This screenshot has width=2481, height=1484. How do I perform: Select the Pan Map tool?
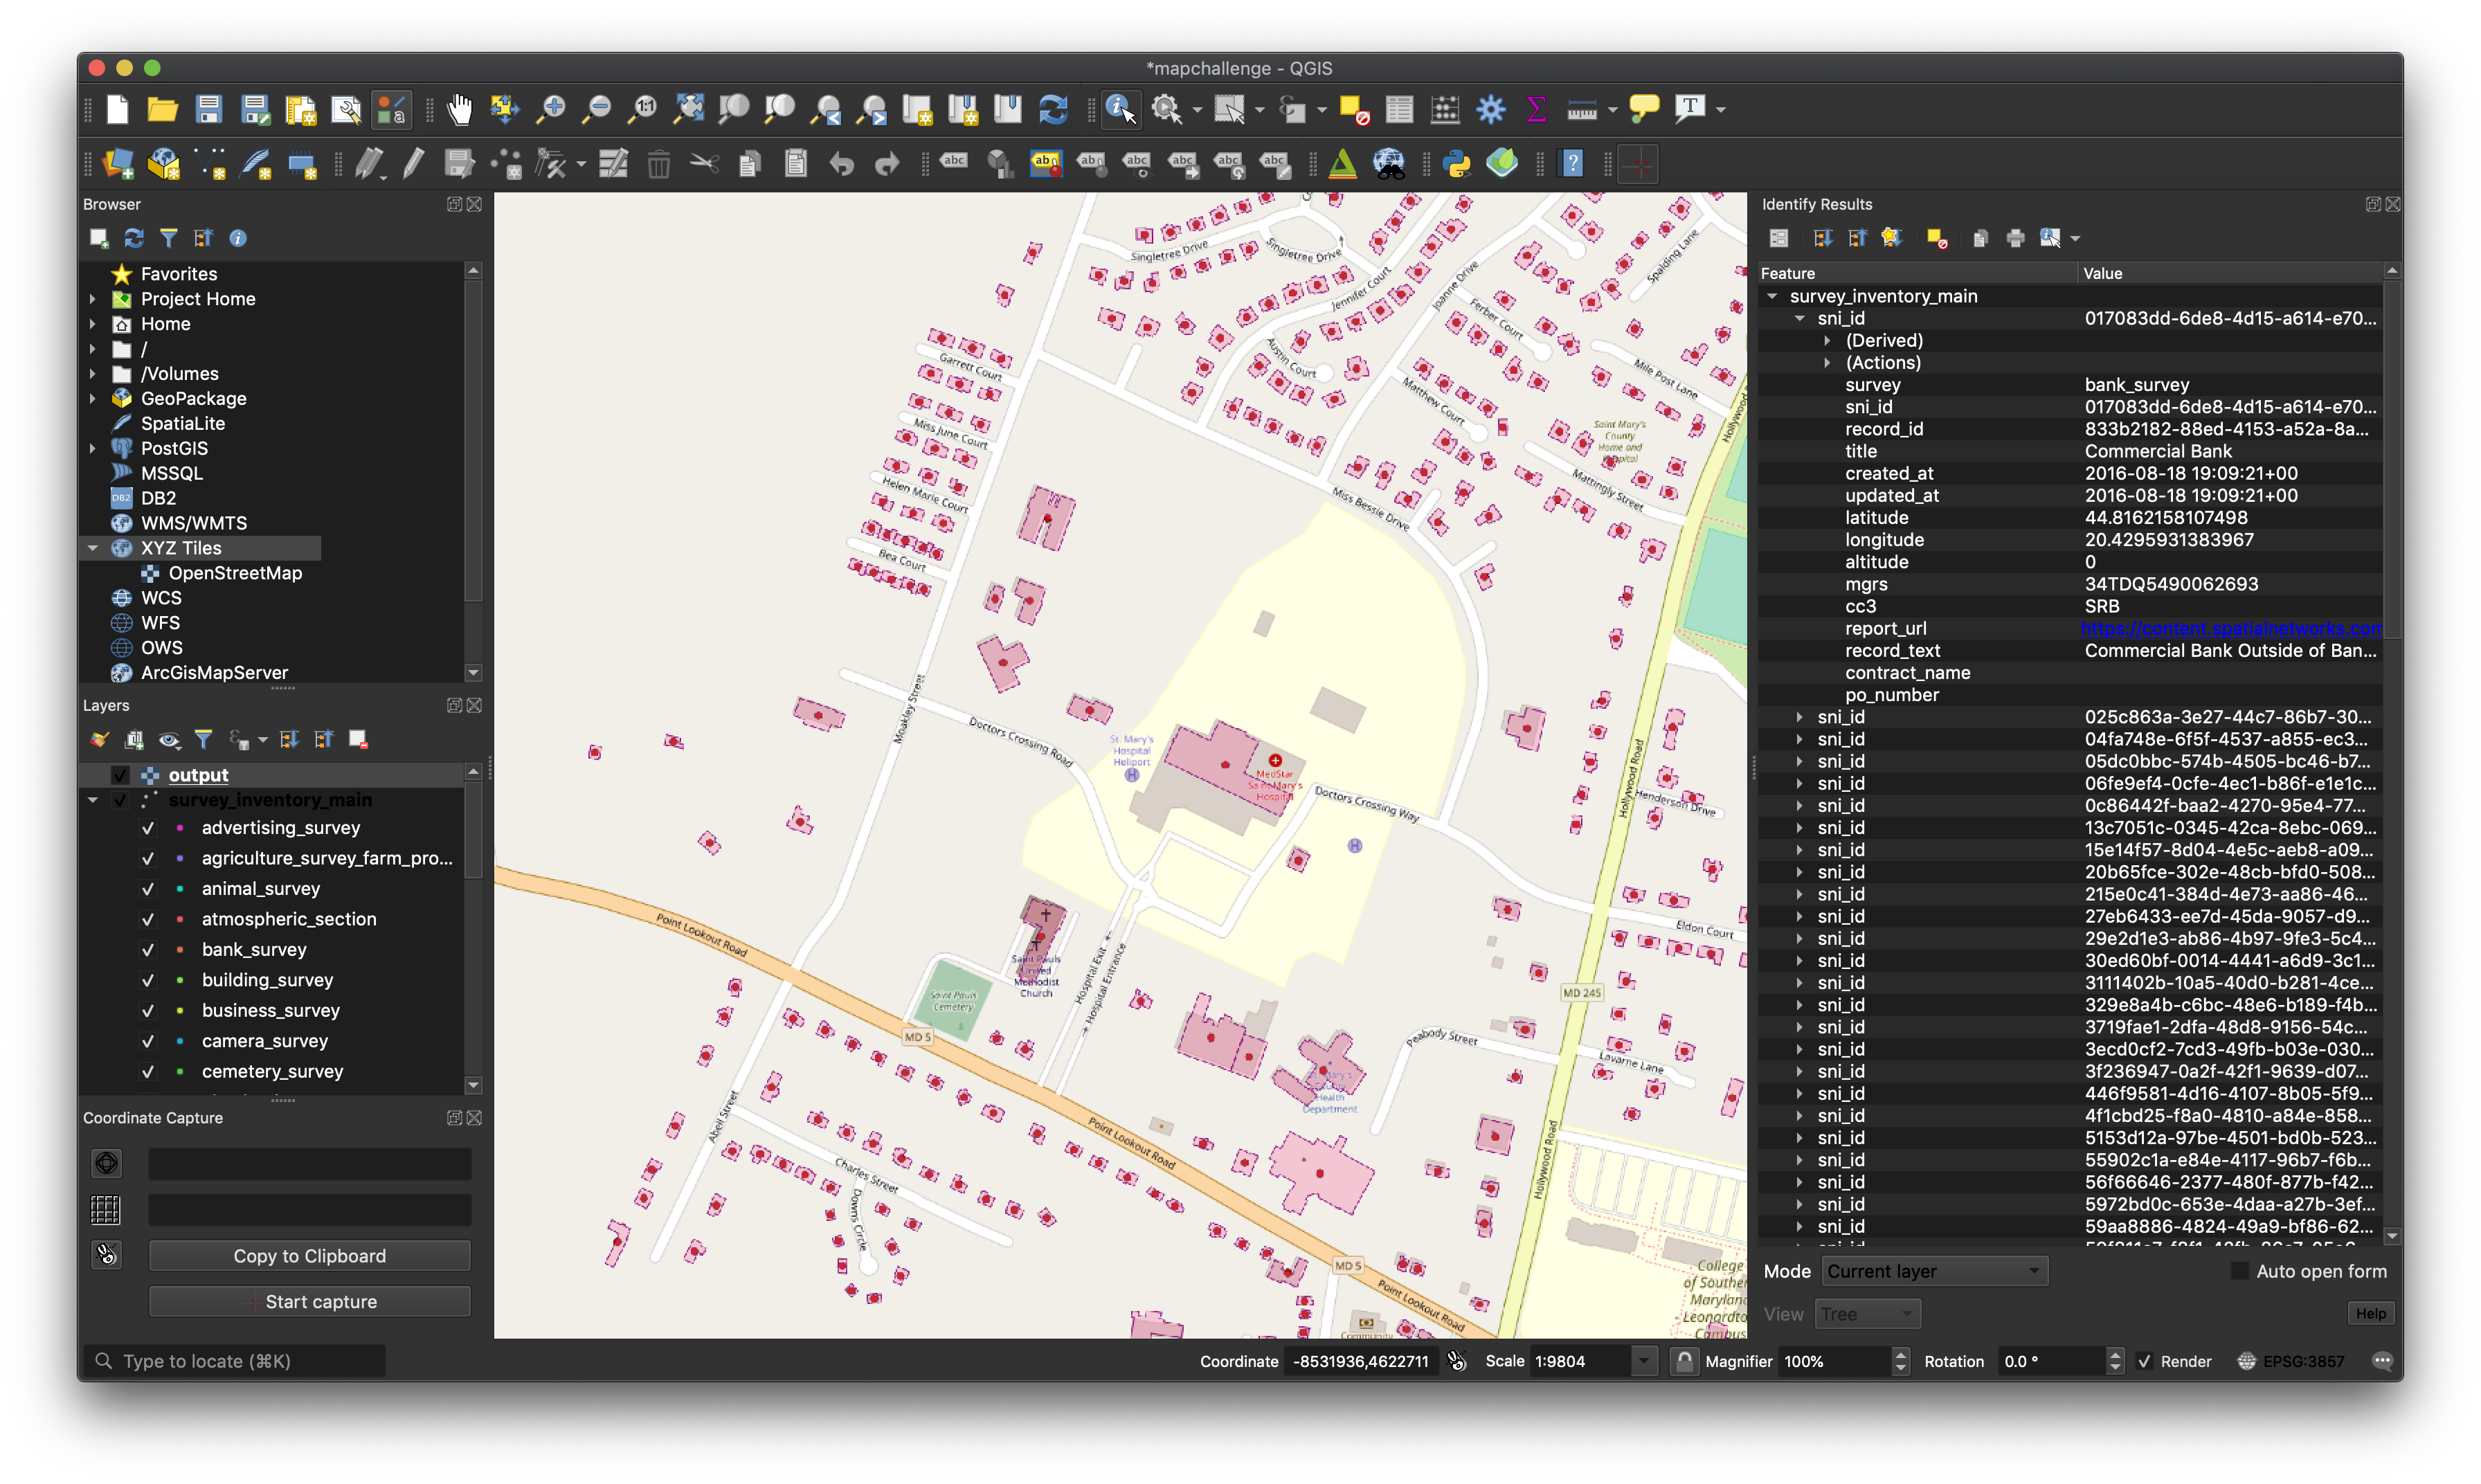(x=460, y=110)
